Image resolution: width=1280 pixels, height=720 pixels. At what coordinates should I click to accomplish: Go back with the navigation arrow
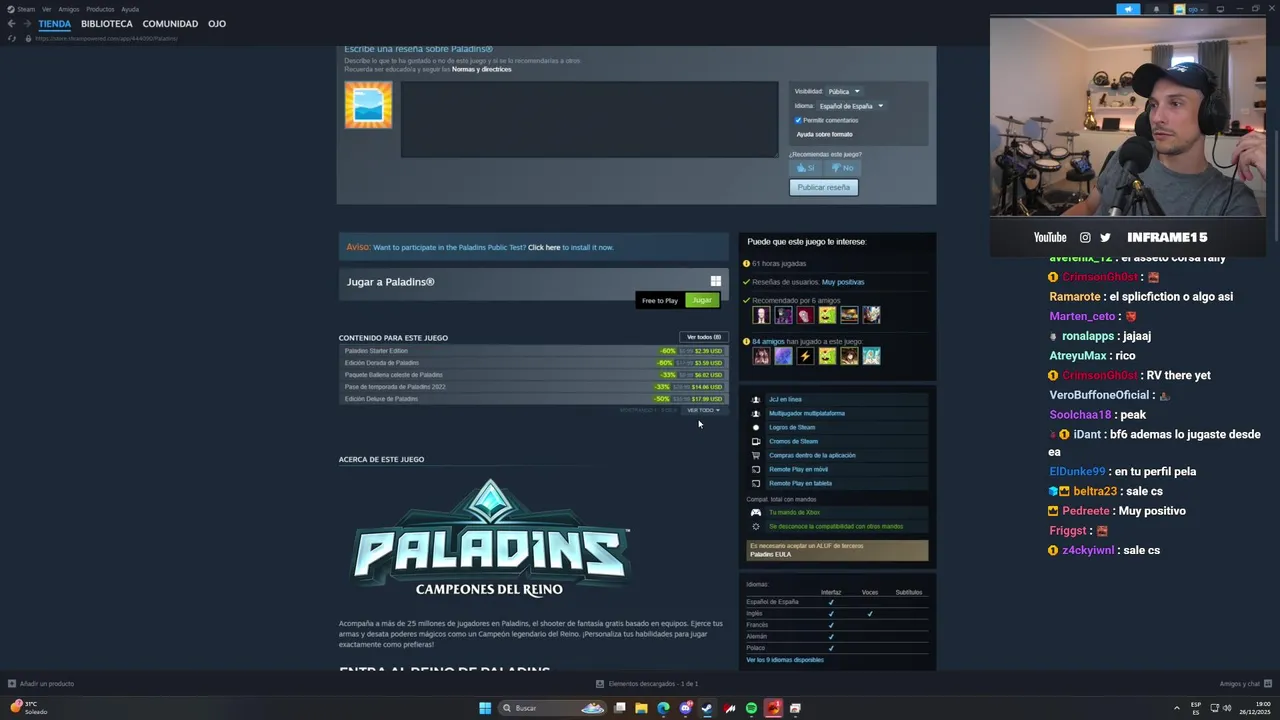11,24
